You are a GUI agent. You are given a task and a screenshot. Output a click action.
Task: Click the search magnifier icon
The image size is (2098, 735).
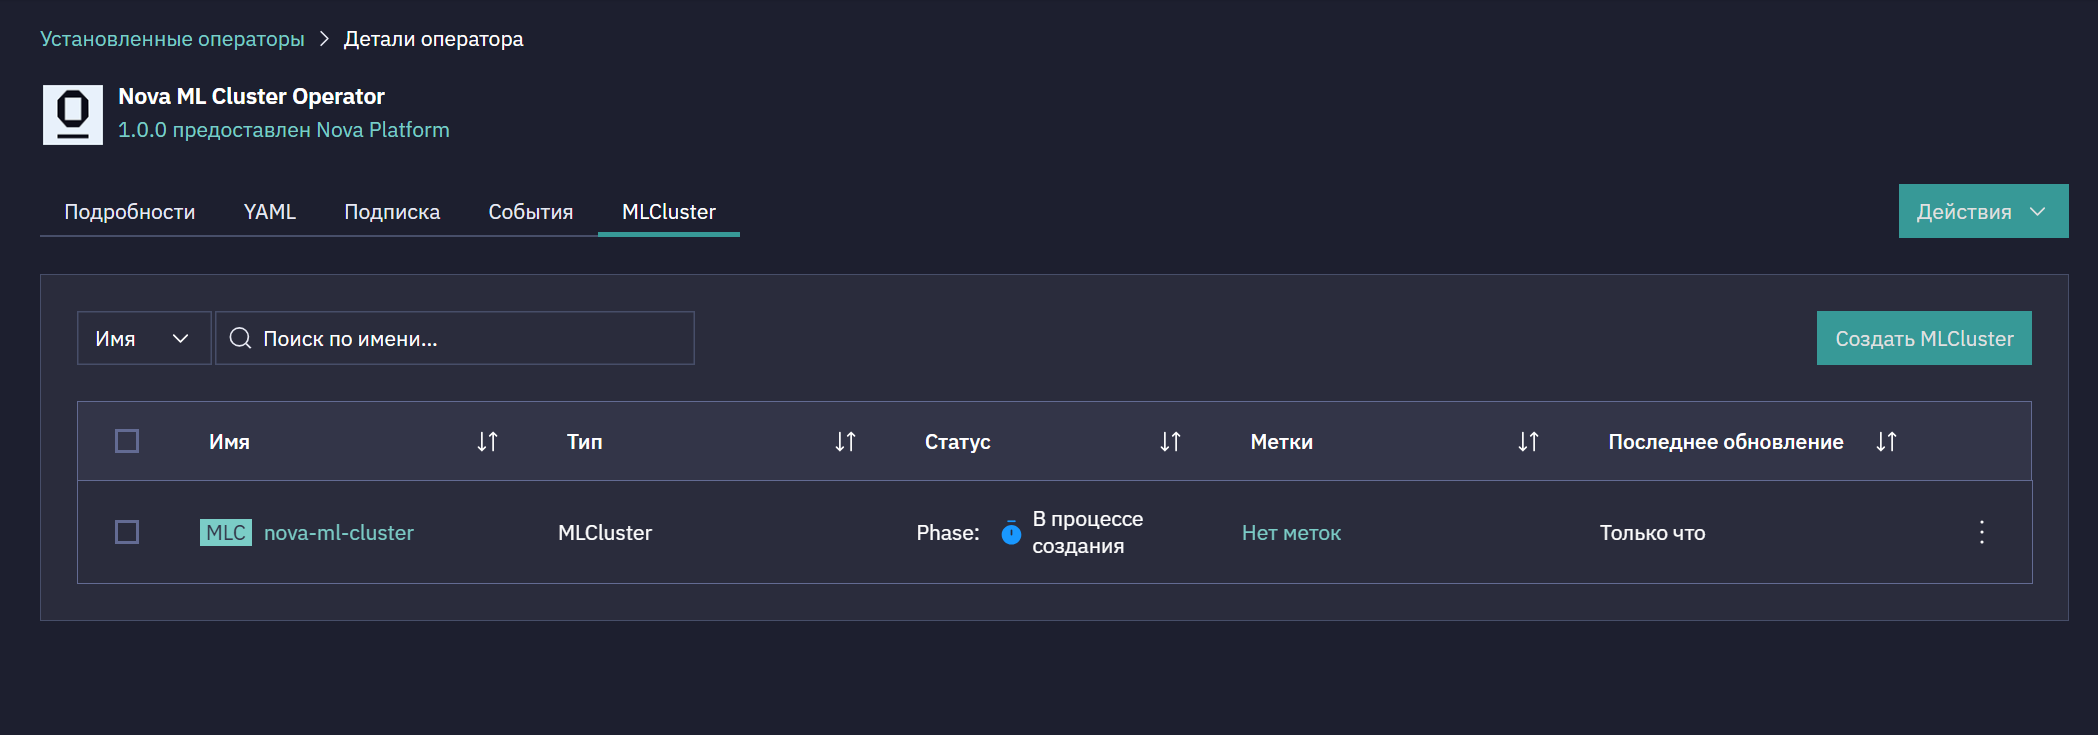point(240,338)
